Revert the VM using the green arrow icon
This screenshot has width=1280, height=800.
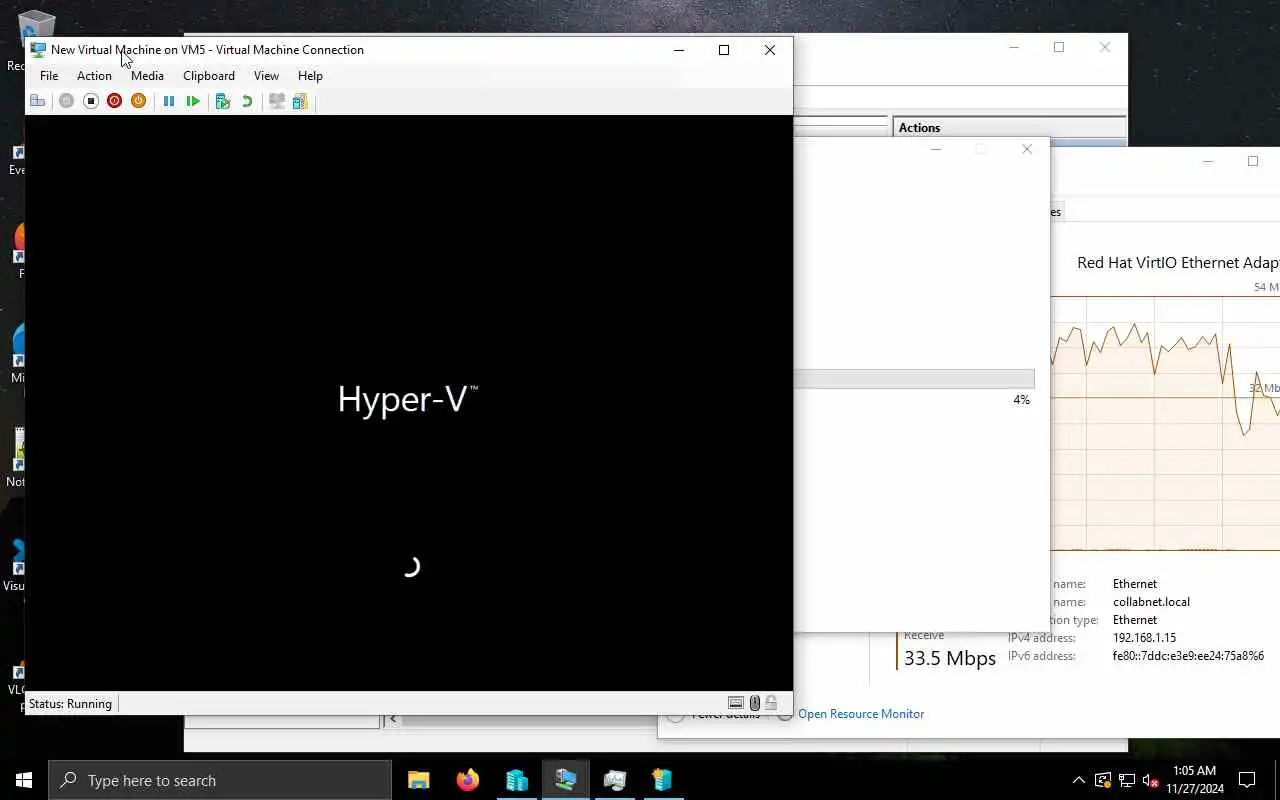point(247,101)
